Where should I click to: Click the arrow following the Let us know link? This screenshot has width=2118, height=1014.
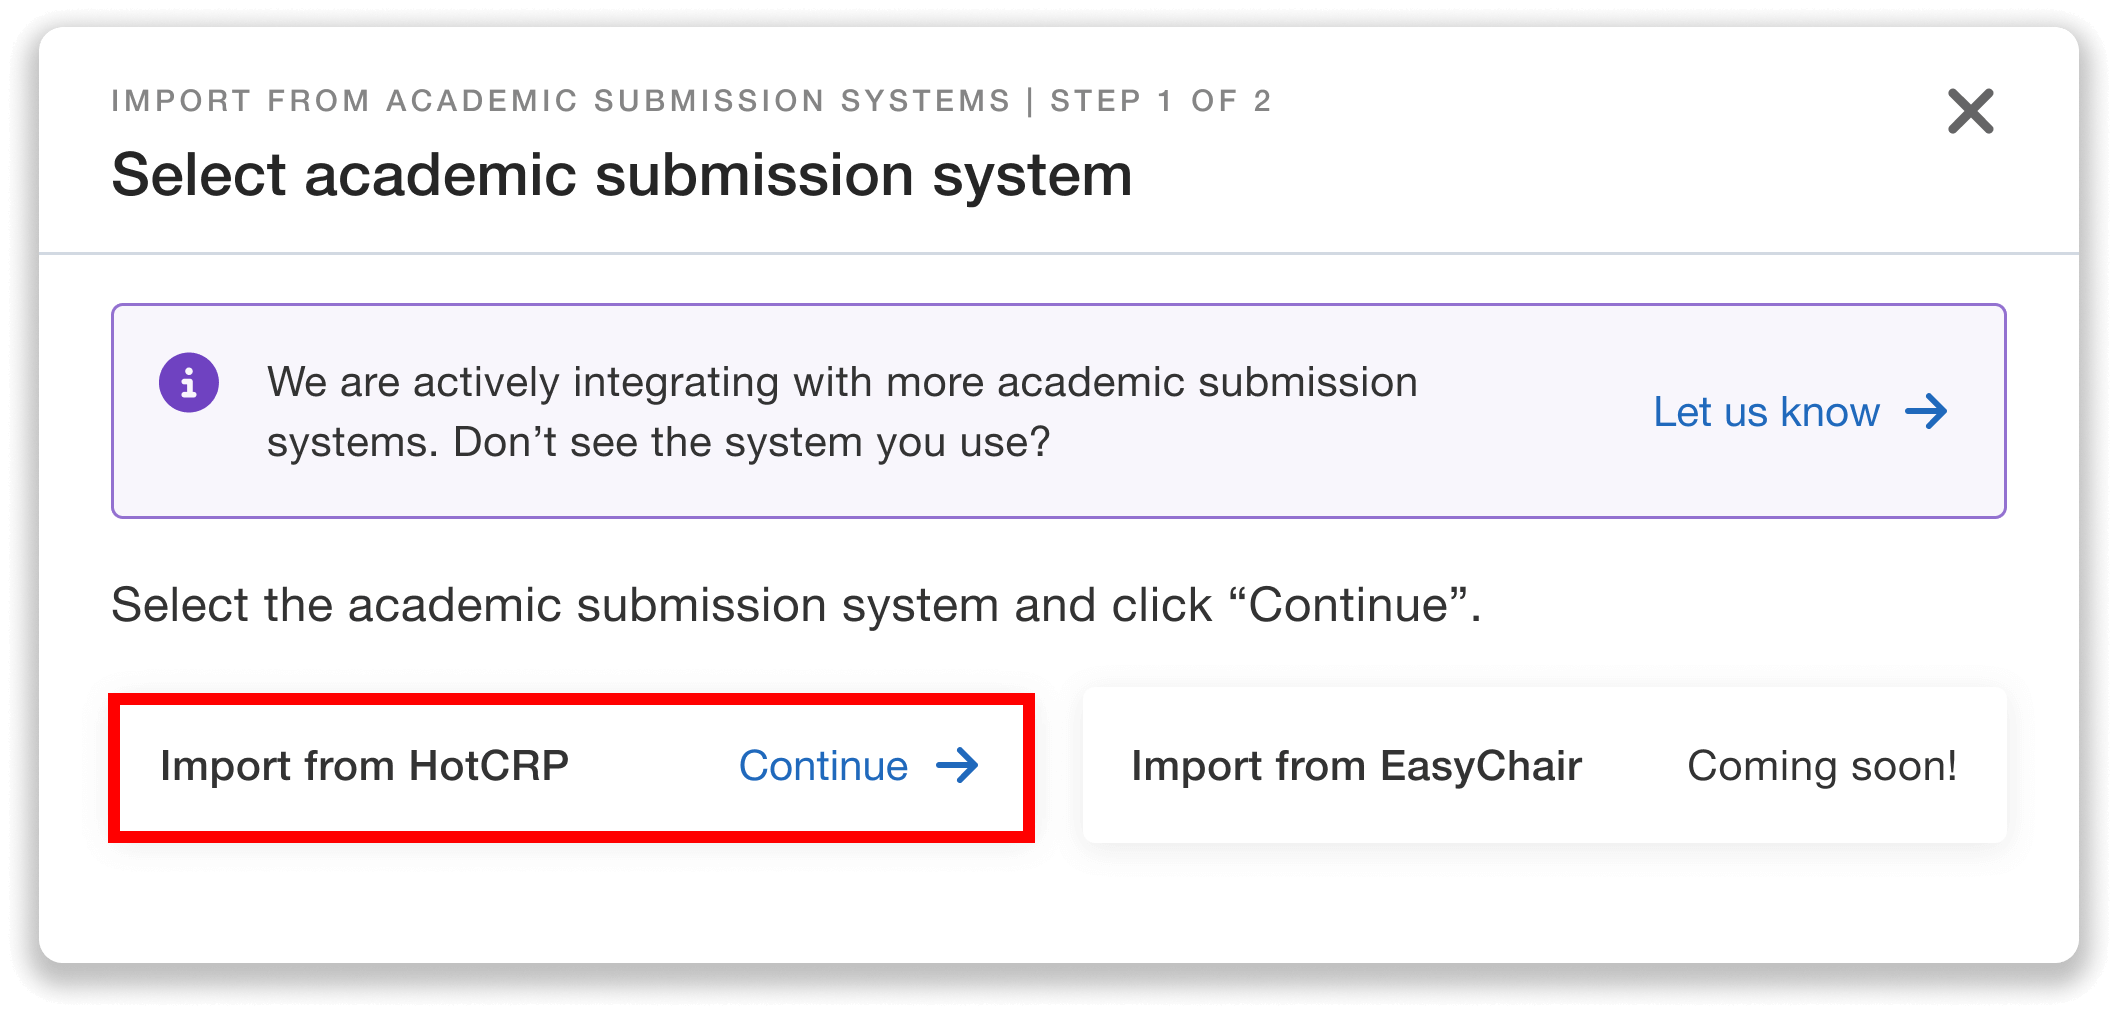tap(1928, 411)
